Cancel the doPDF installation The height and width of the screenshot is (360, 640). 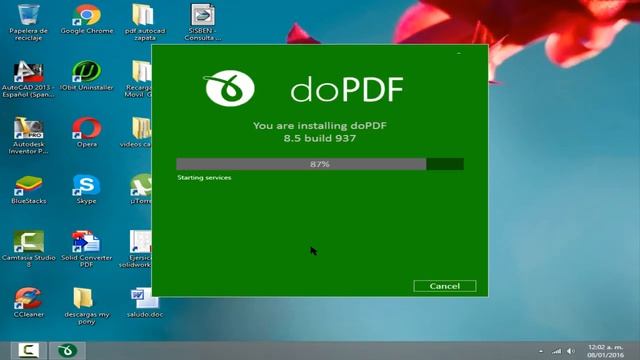coord(444,286)
